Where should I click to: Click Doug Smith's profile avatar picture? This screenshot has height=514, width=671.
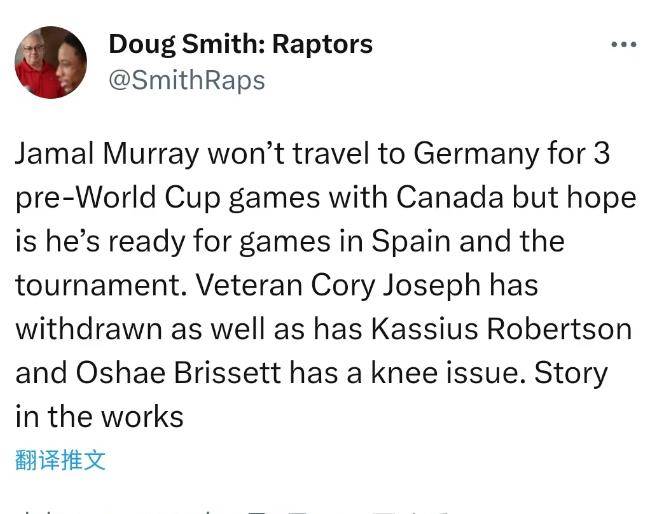pyautogui.click(x=50, y=63)
